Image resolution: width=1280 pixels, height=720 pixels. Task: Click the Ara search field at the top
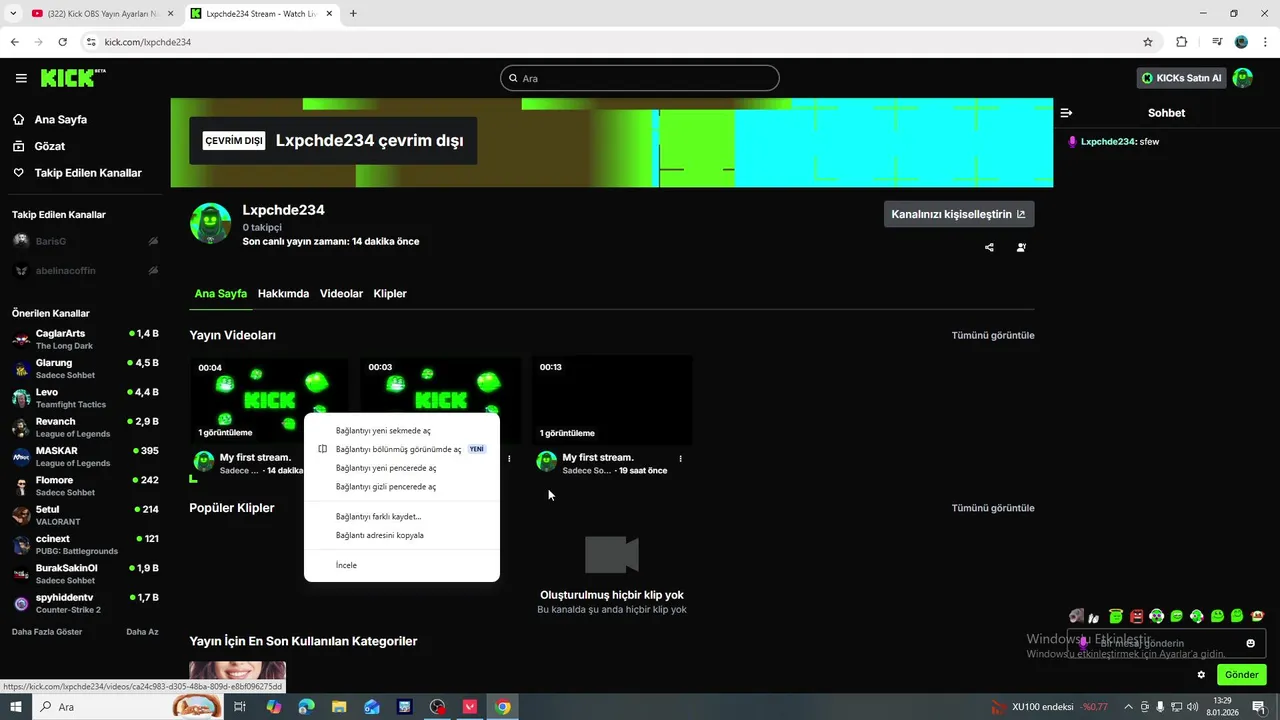tap(640, 78)
